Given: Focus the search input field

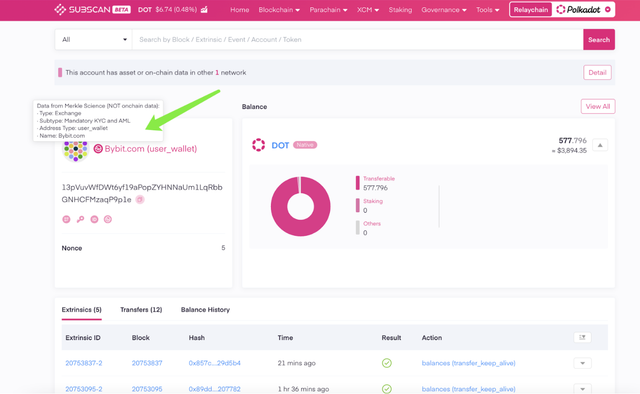Looking at the screenshot, I should coord(358,40).
